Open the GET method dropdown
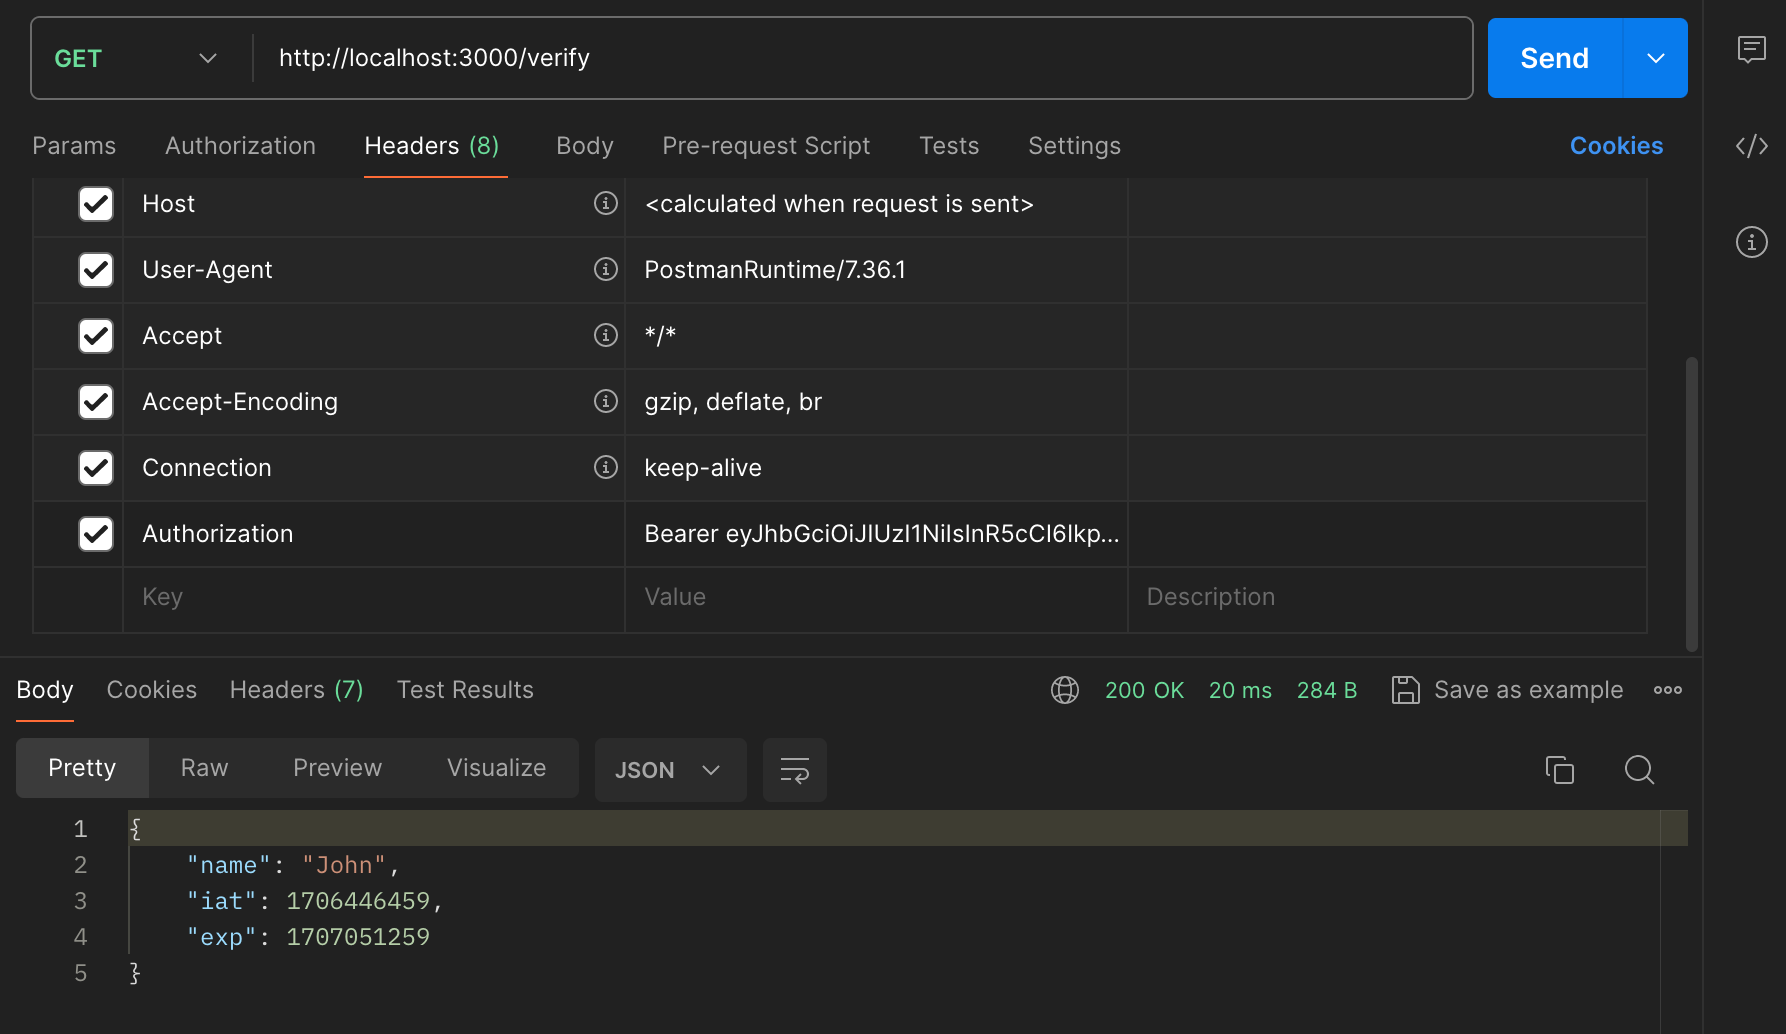The image size is (1786, 1034). [x=137, y=58]
